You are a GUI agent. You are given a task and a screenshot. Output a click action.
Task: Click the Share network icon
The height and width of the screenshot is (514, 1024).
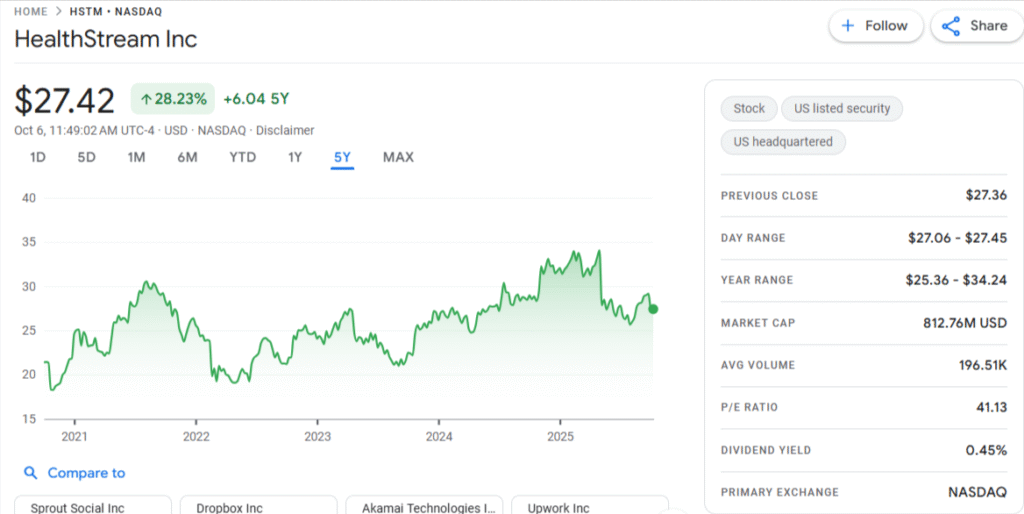pos(951,26)
